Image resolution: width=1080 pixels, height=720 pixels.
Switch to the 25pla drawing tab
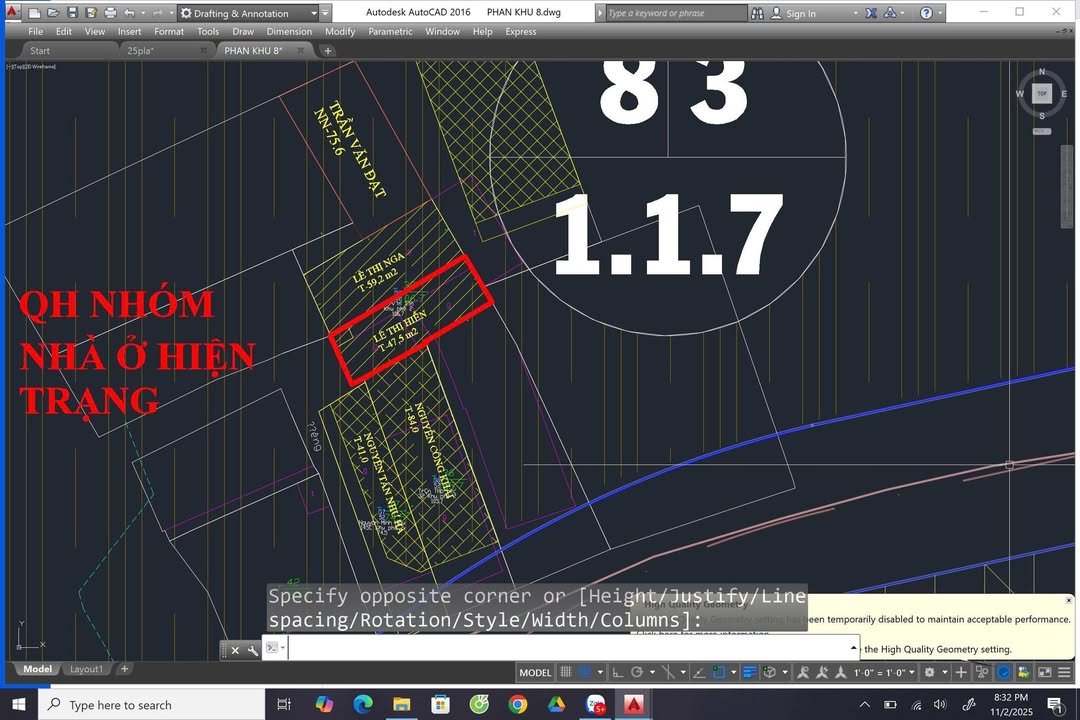[141, 50]
